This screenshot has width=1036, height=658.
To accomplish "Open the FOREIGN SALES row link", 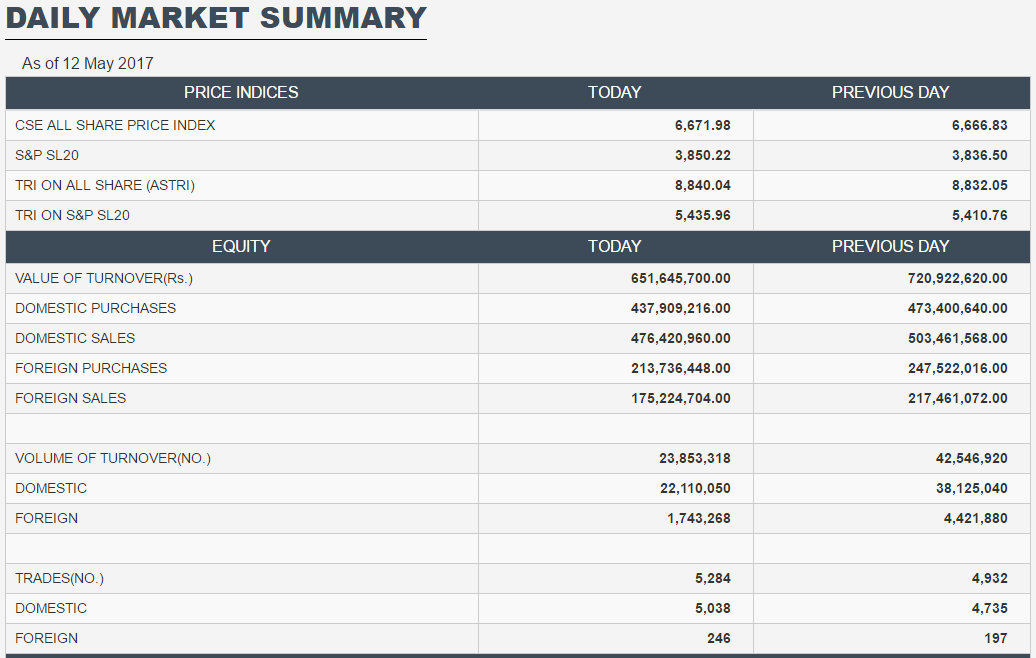I will click(x=69, y=398).
